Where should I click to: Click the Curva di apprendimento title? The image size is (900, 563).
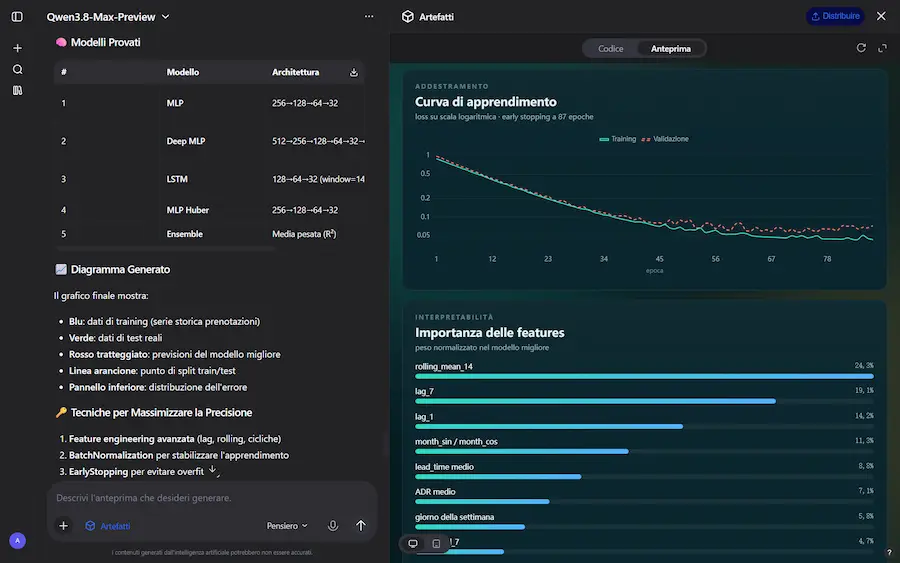click(x=486, y=102)
